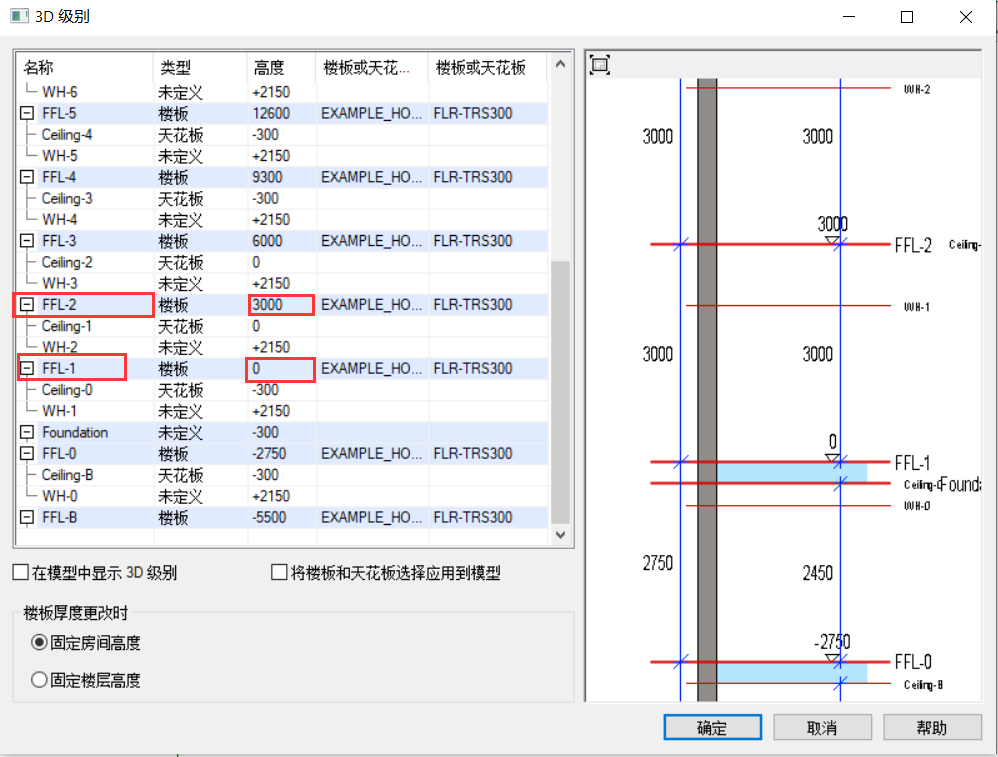Collapse the FFL-3 tree node
Image resolution: width=998 pixels, height=757 pixels.
click(x=27, y=241)
